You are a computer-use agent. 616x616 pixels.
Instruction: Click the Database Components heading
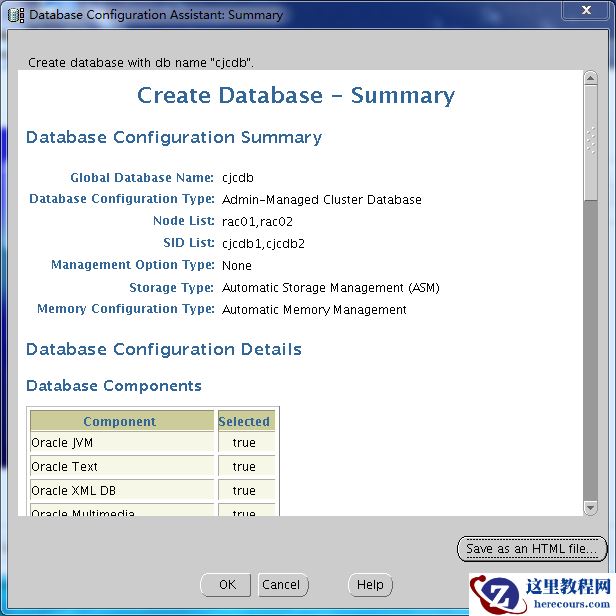pyautogui.click(x=114, y=386)
